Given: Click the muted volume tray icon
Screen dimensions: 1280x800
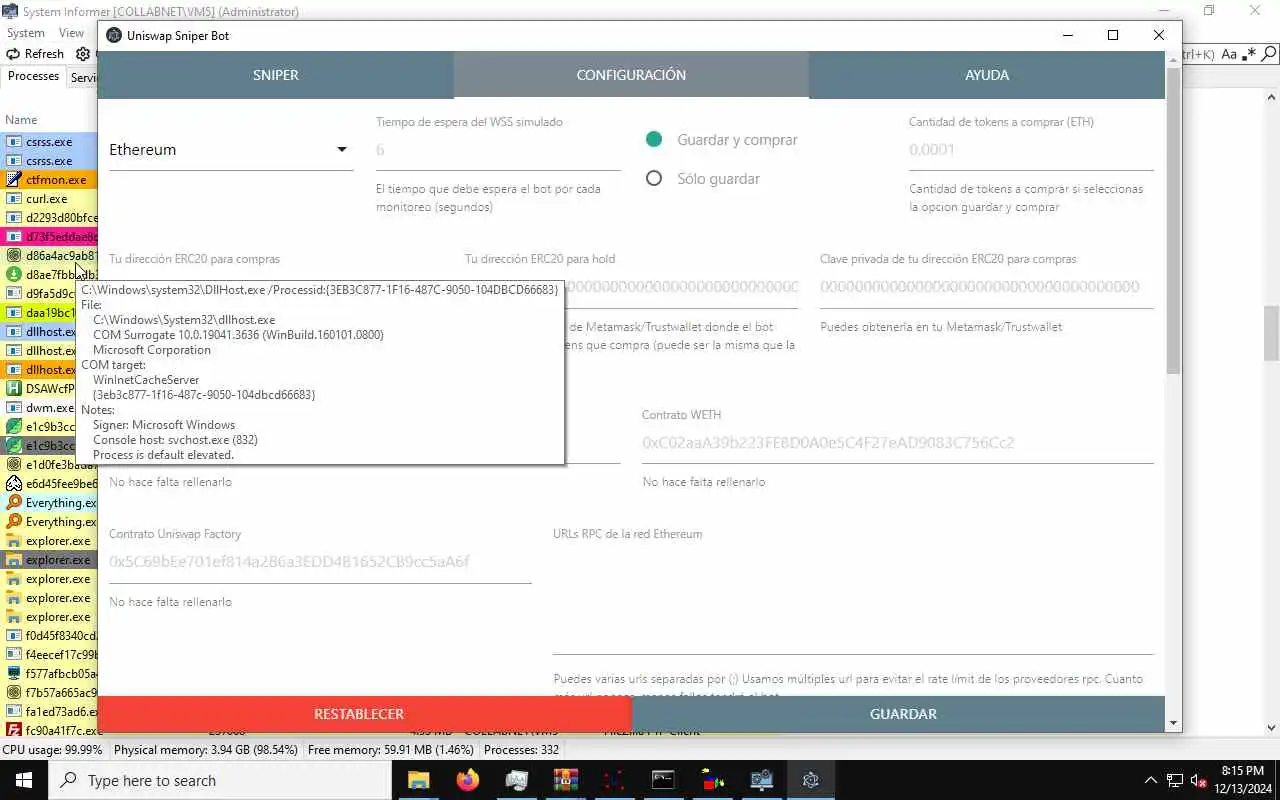Looking at the screenshot, I should (x=1199, y=780).
